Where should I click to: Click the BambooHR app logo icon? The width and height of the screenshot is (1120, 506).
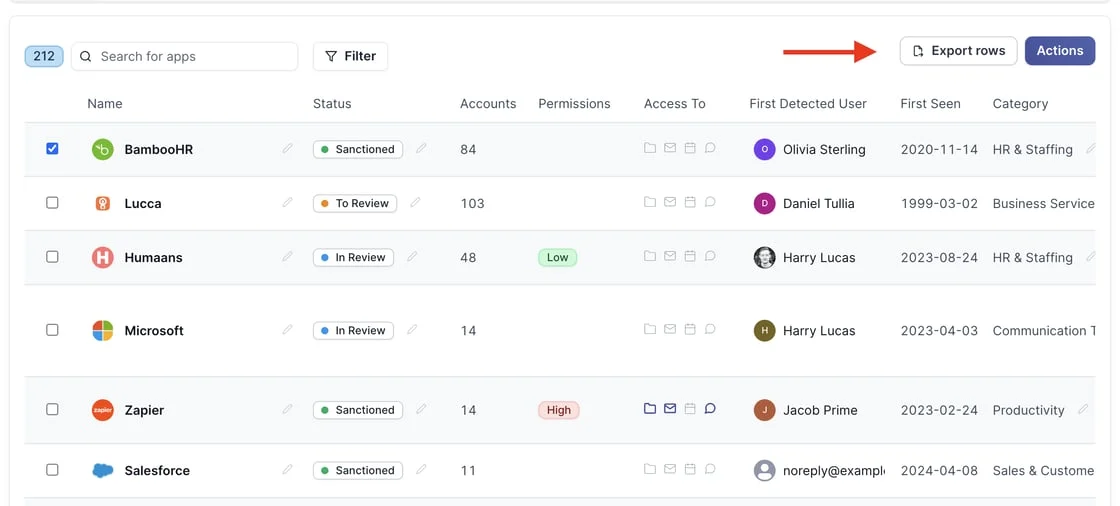coord(103,149)
